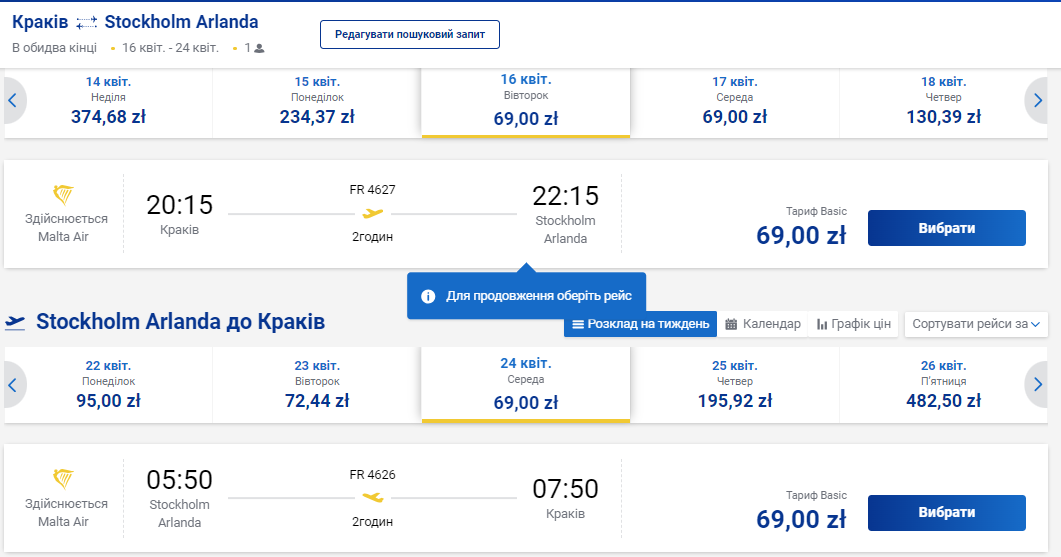Image resolution: width=1061 pixels, height=557 pixels.
Task: Switch to 'Розклад на тиждень' view
Action: click(640, 324)
